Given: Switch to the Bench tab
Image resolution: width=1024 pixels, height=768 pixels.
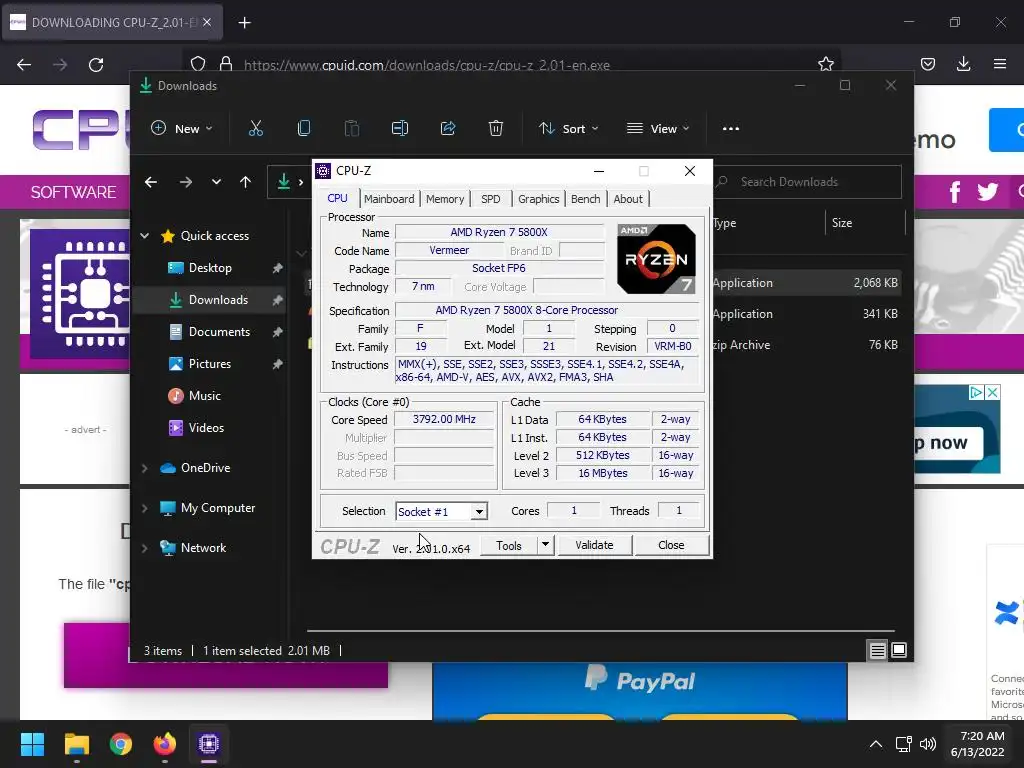Looking at the screenshot, I should (585, 199).
